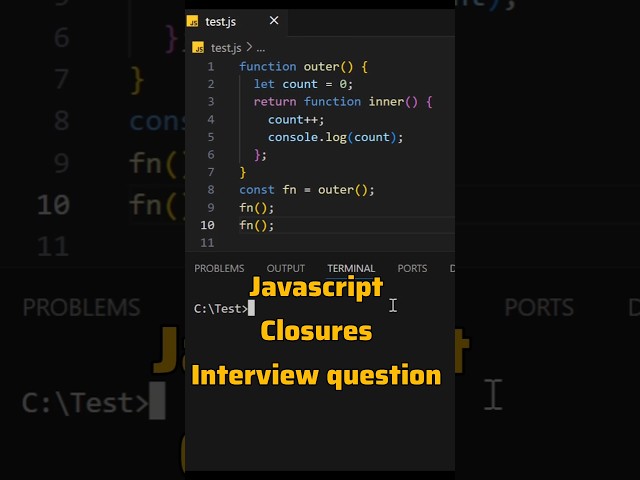Image resolution: width=640 pixels, height=480 pixels.
Task: Click the 'fn();' call on line 10
Action: click(x=257, y=225)
